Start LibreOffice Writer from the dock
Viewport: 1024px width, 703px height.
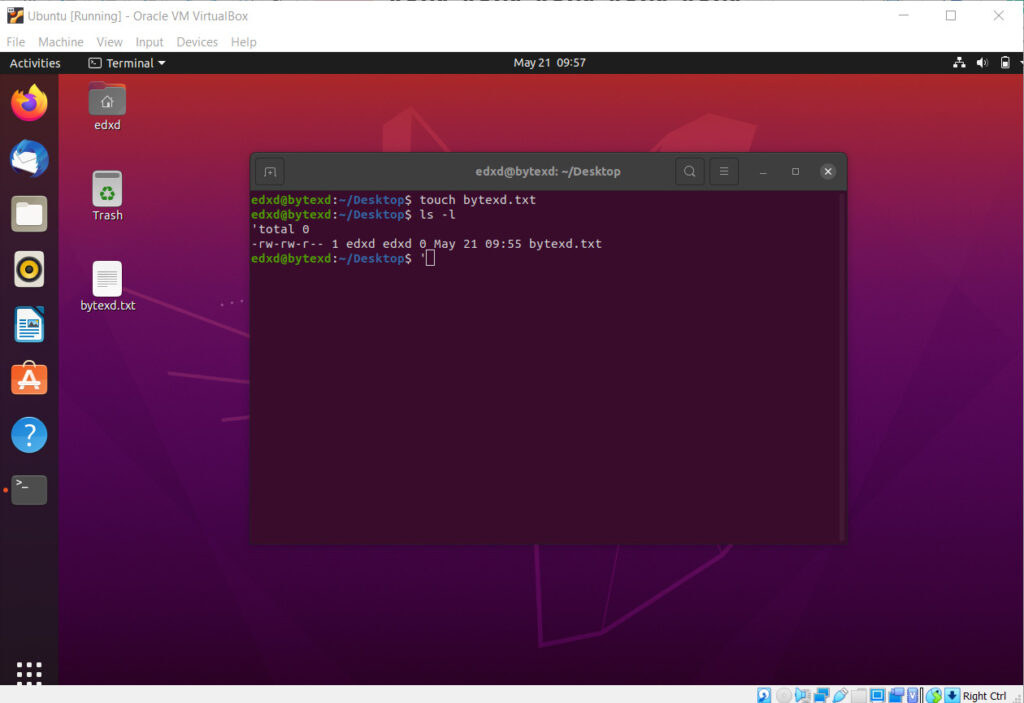28,324
